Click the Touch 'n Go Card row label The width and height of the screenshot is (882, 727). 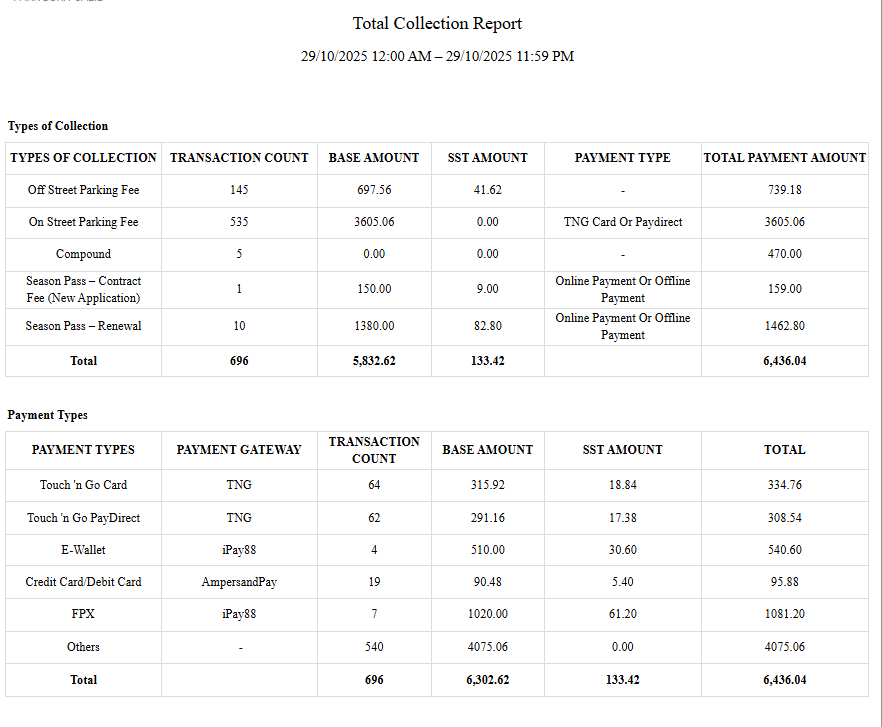tap(83, 485)
